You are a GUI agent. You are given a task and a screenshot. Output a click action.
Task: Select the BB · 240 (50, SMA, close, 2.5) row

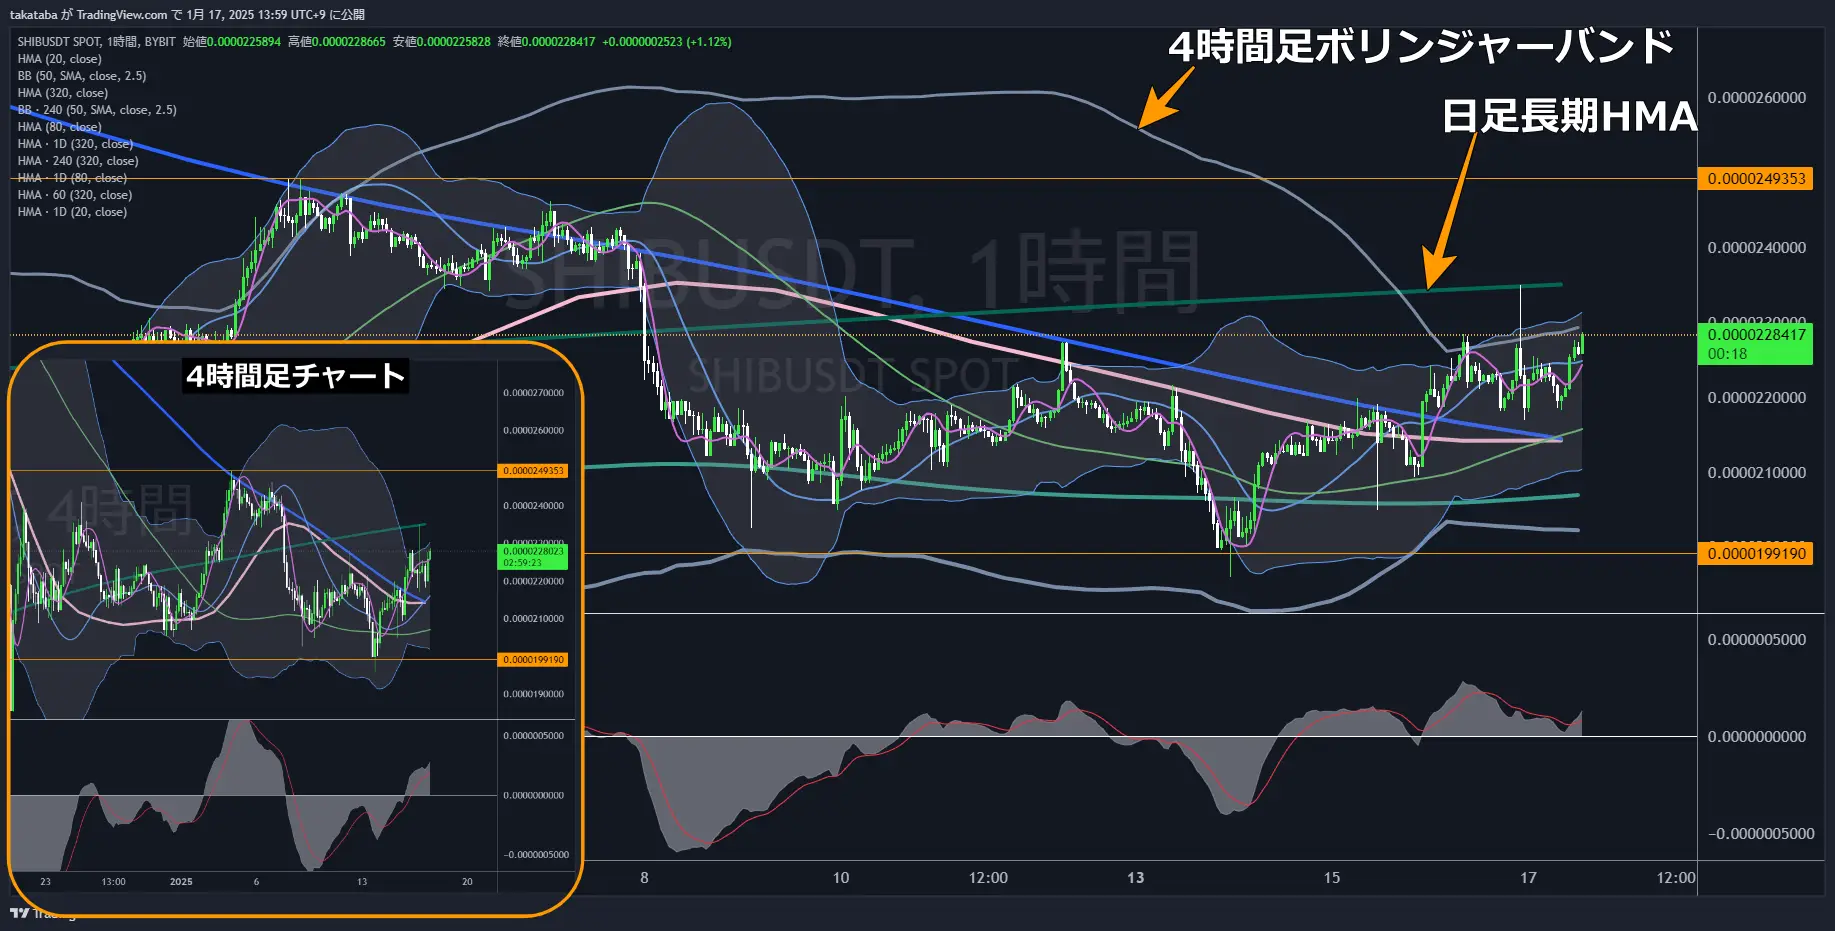[97, 110]
